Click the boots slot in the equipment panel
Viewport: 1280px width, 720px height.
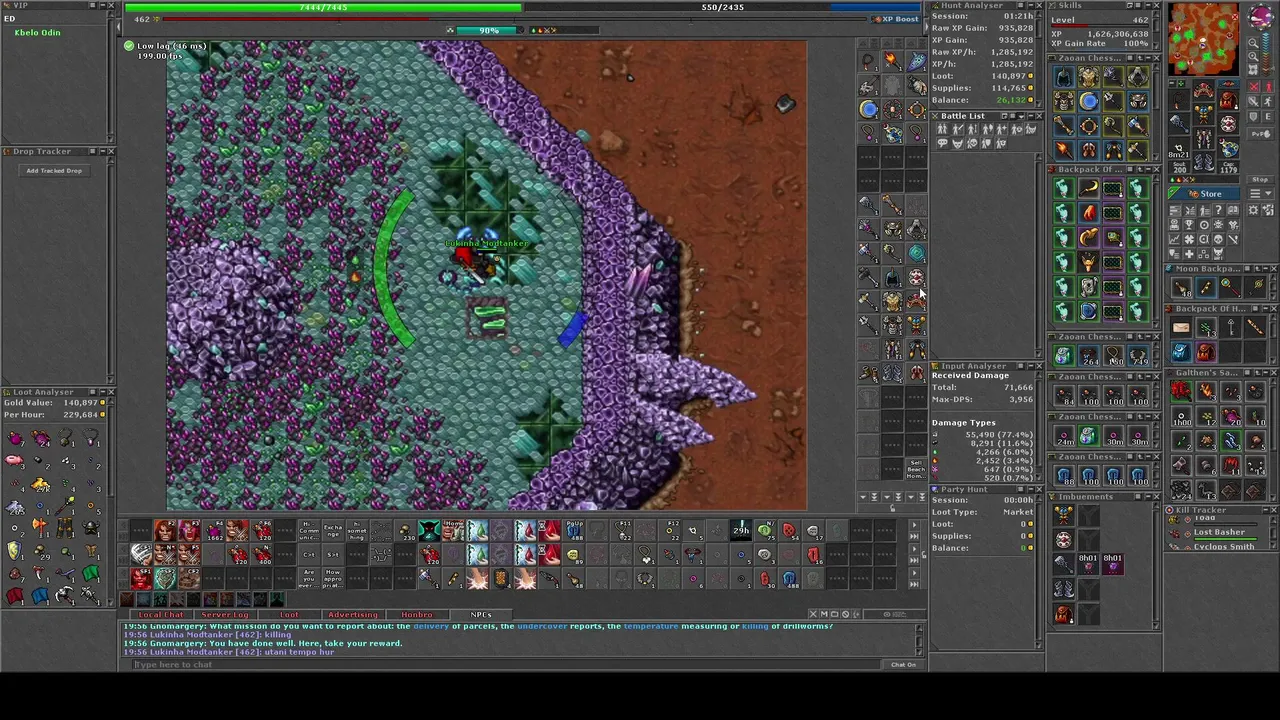1204,162
